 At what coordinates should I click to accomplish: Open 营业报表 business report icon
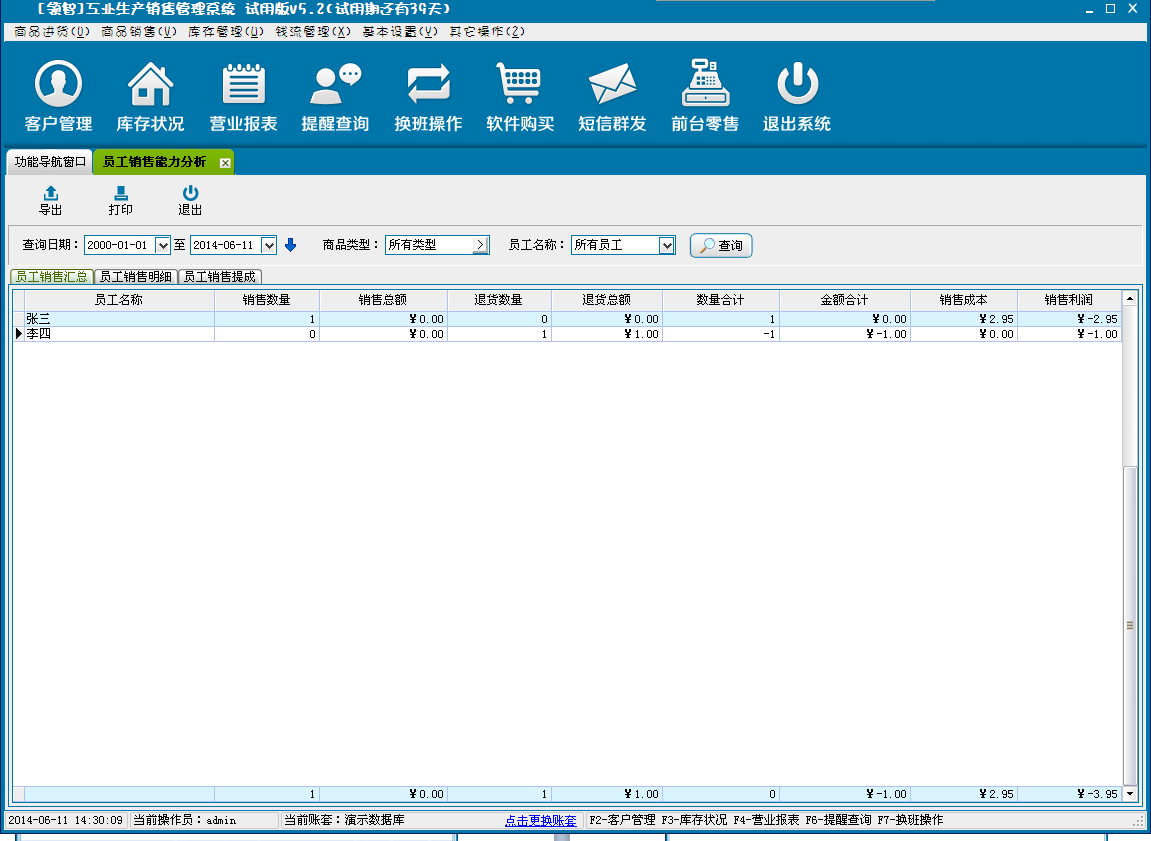click(x=243, y=85)
